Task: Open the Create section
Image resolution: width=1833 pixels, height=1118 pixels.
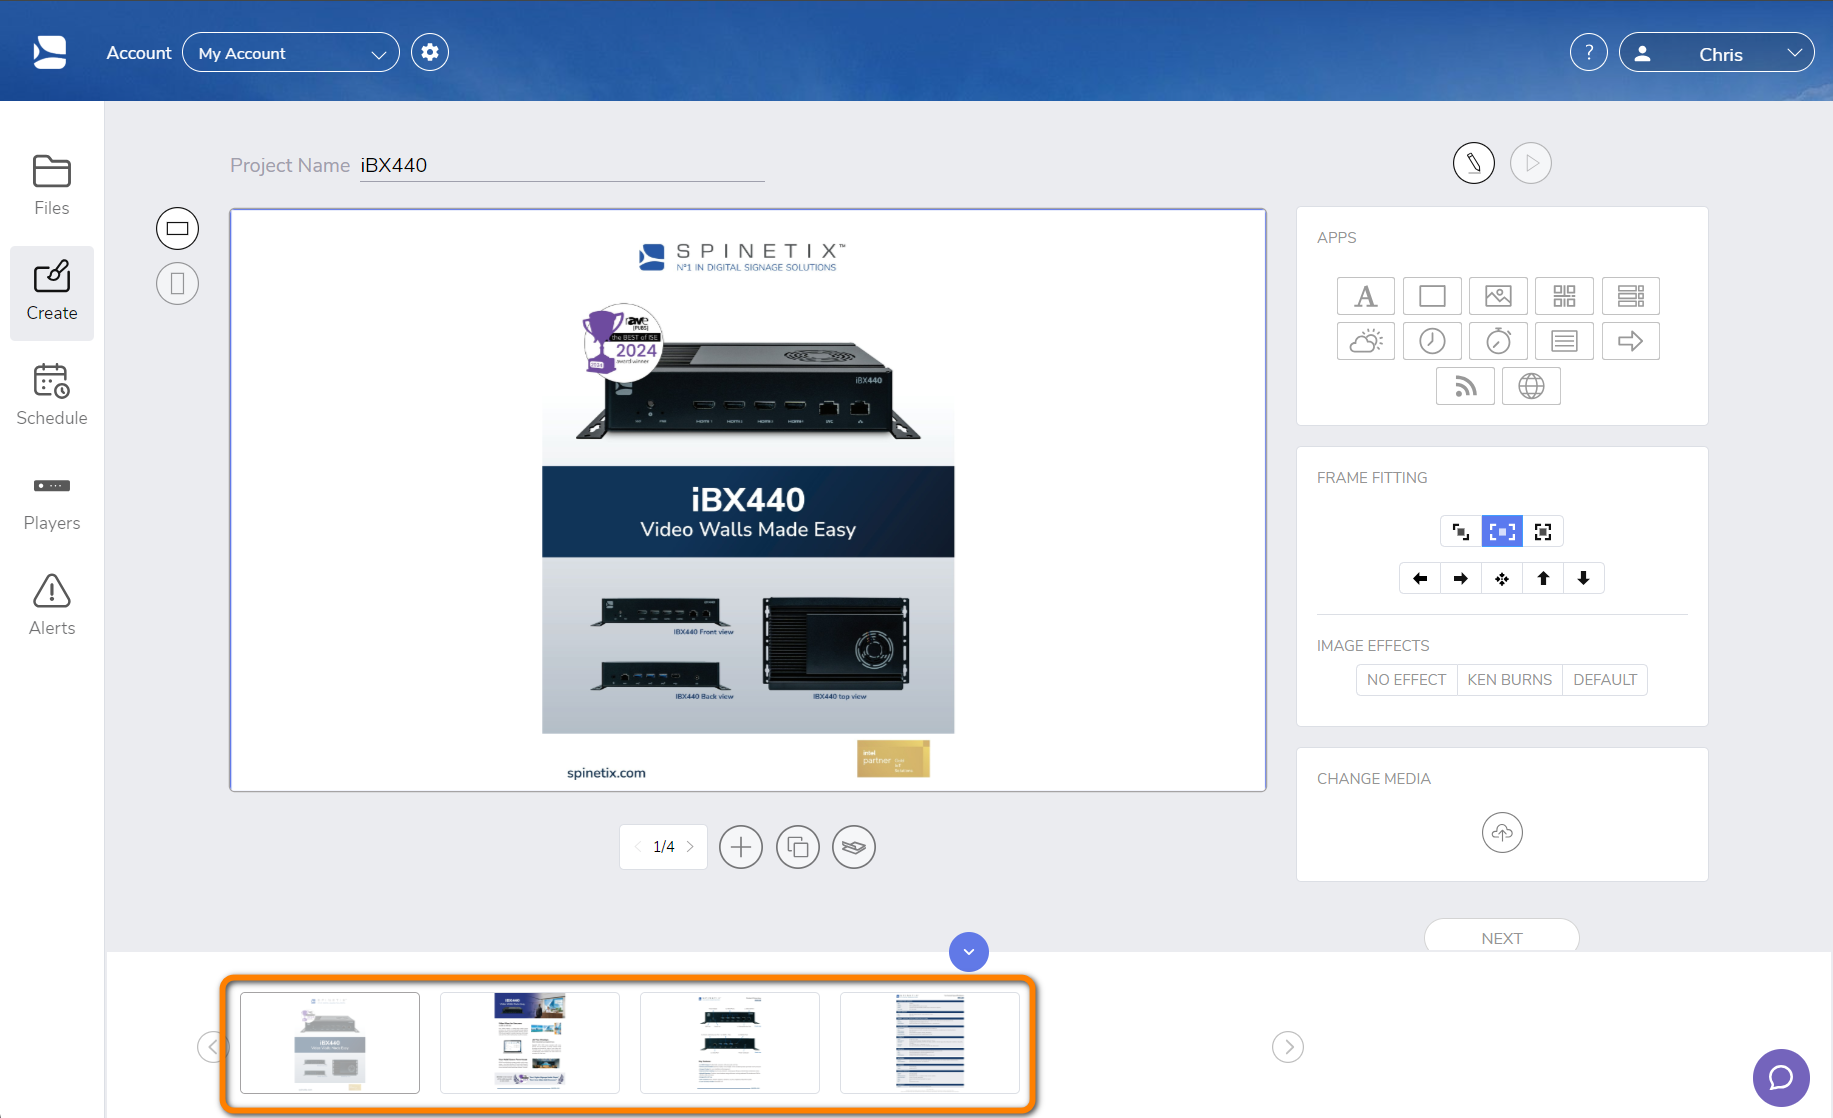Action: pyautogui.click(x=52, y=292)
